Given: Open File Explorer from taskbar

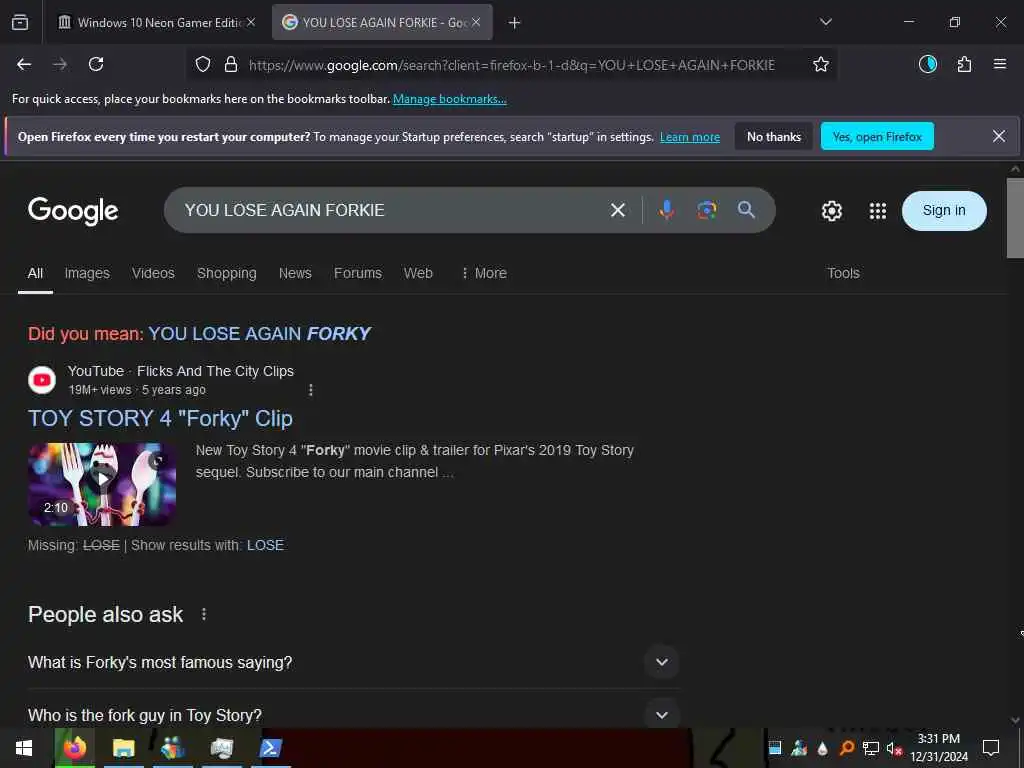Looking at the screenshot, I should click(123, 748).
